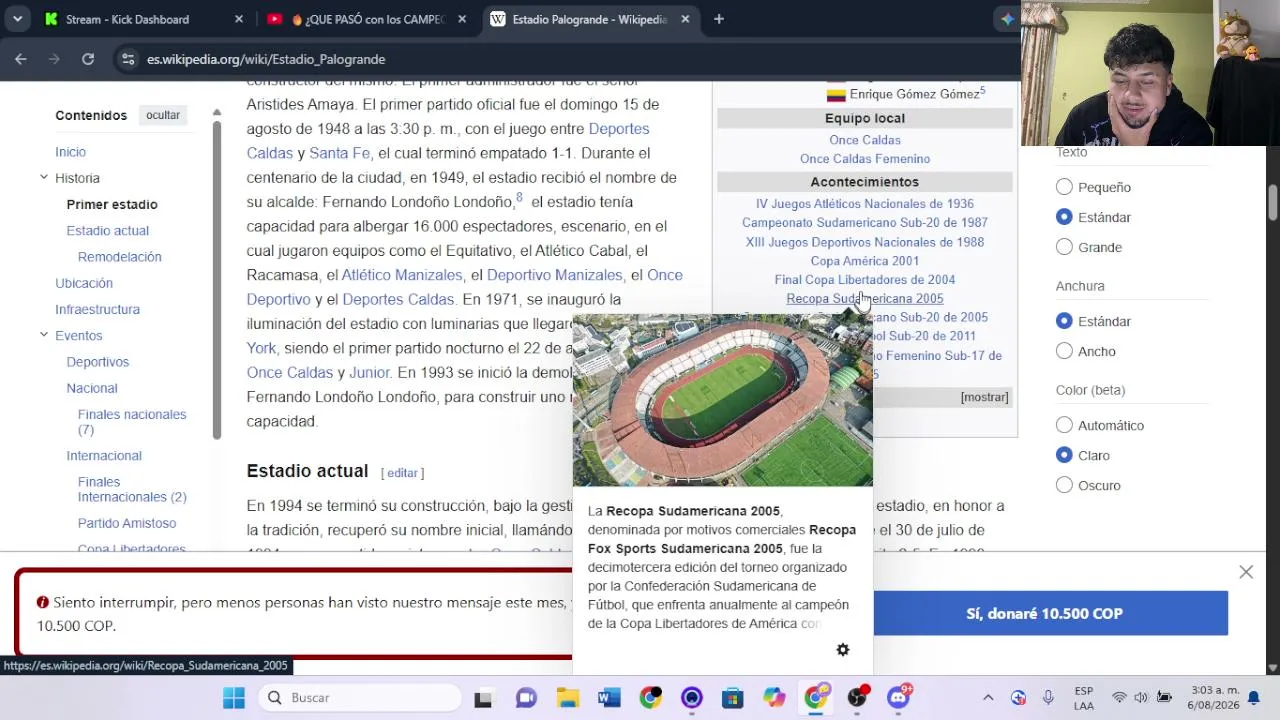Launch File Explorer from the taskbar
This screenshot has width=1280, height=720.
point(568,698)
